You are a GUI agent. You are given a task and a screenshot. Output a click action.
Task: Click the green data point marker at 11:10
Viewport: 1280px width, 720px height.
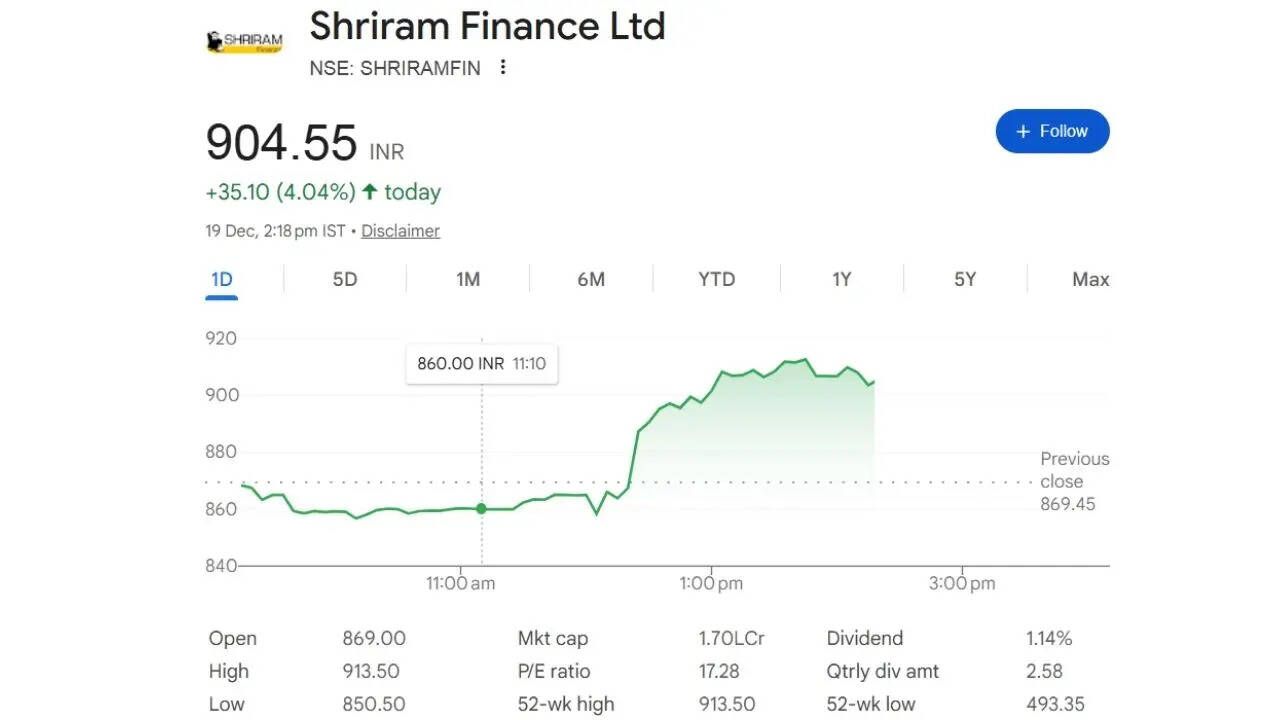coord(481,508)
